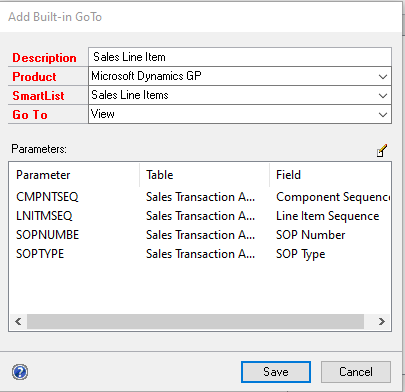The width and height of the screenshot is (405, 392).
Task: Click the Description text field
Action: point(240,57)
